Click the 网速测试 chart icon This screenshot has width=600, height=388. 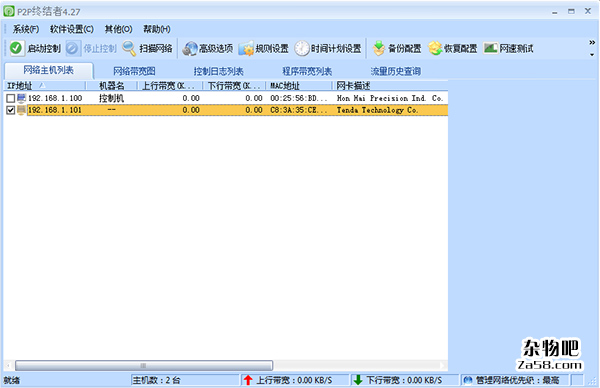[x=491, y=48]
